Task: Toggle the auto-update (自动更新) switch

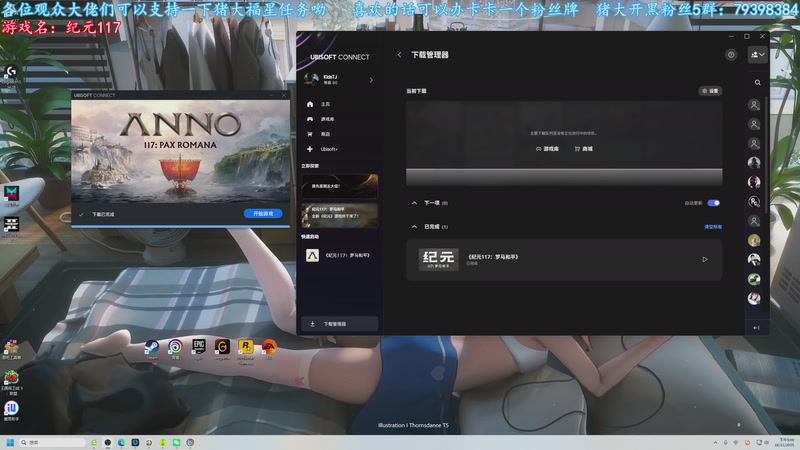Action: click(x=714, y=203)
